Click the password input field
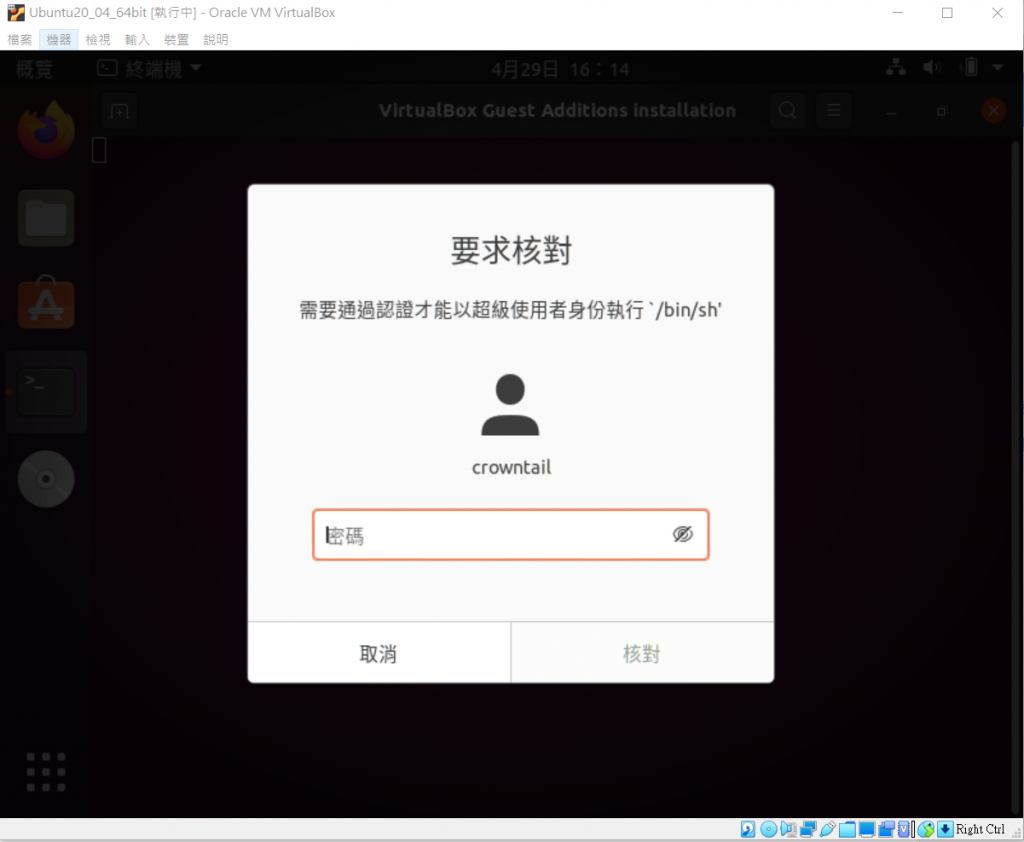 click(x=511, y=535)
